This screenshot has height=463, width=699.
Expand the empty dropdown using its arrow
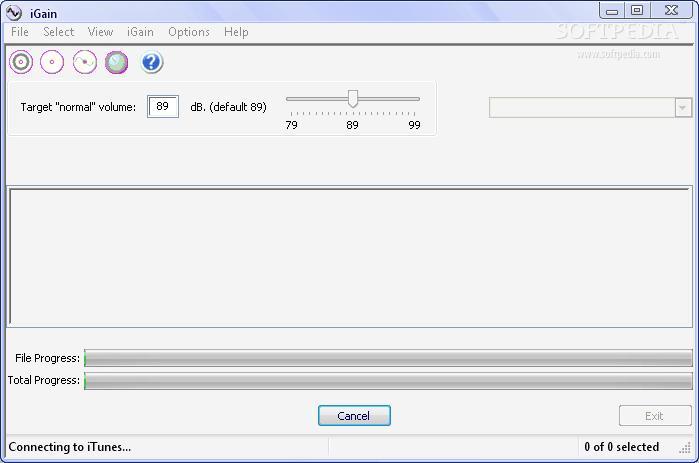click(683, 107)
